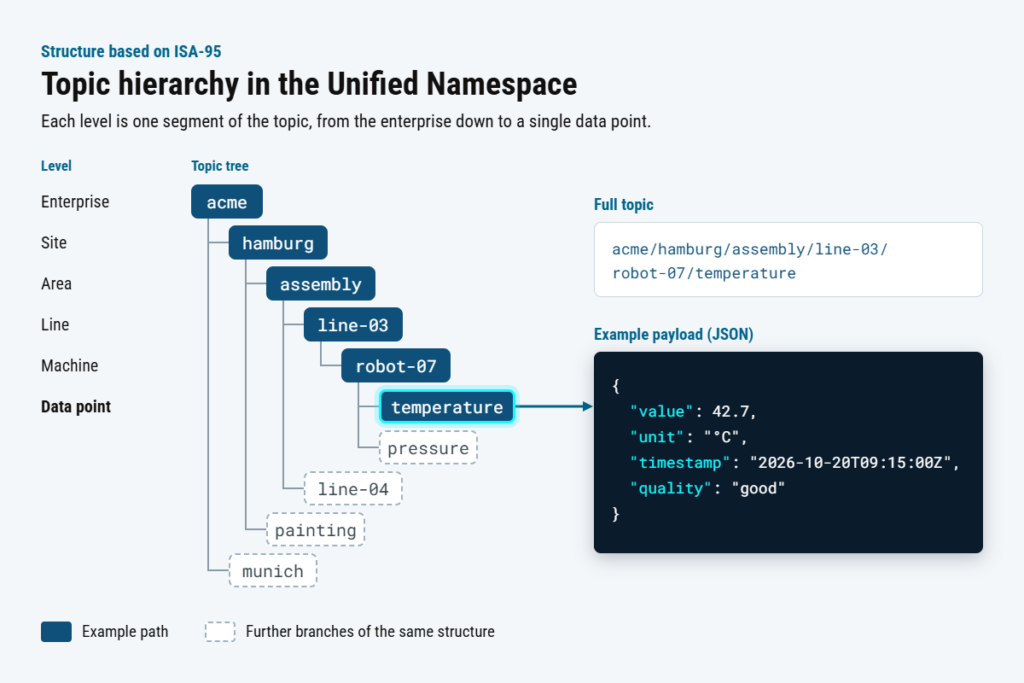This screenshot has width=1024, height=683.
Task: Click the dashed pressure node
Action: (428, 448)
